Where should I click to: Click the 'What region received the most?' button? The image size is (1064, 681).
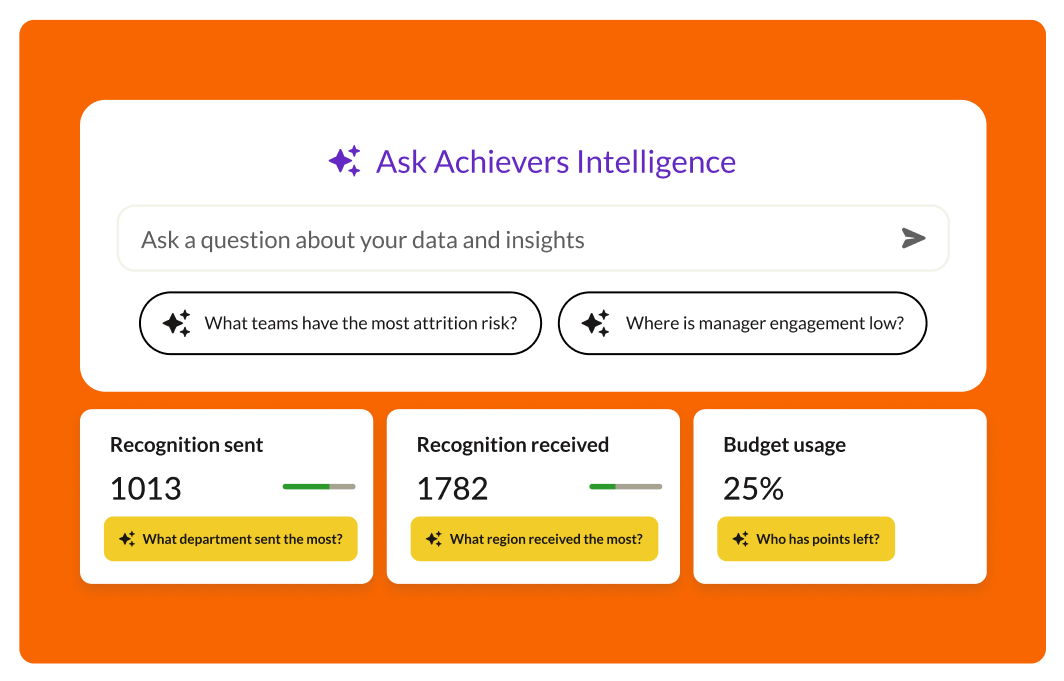click(x=534, y=538)
